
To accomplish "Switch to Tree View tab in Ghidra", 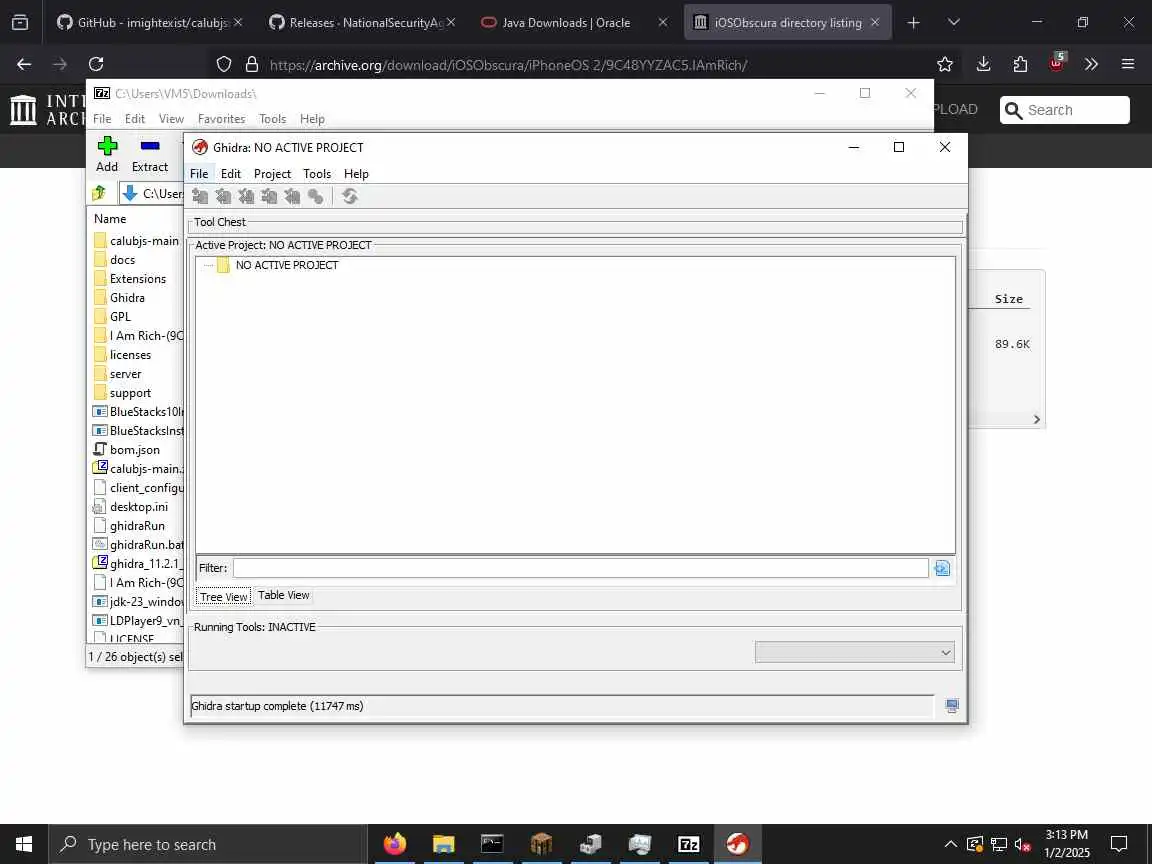I will coord(223,597).
